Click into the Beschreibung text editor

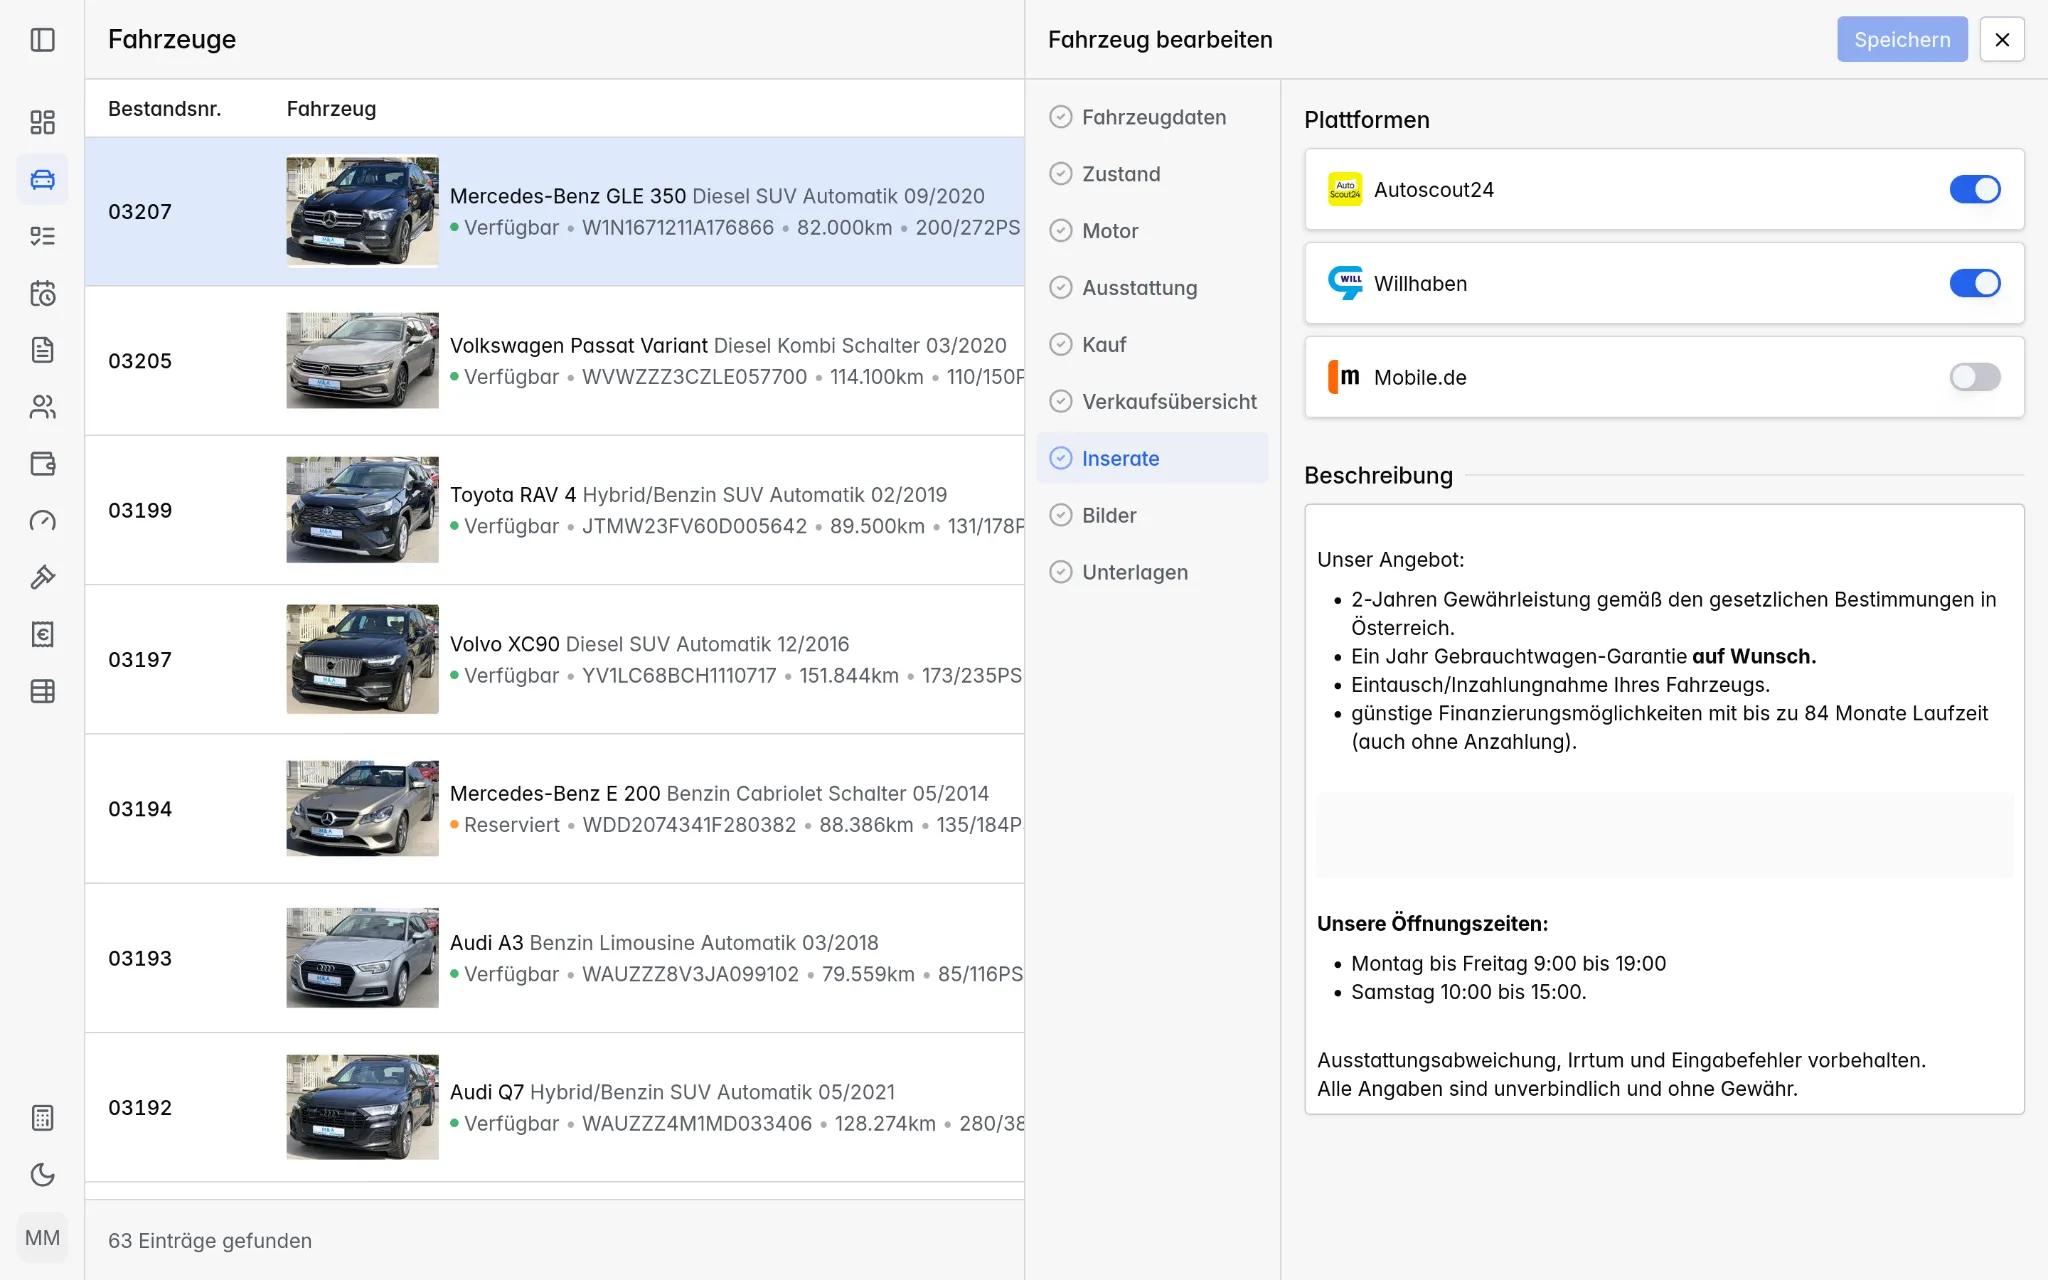click(1664, 809)
